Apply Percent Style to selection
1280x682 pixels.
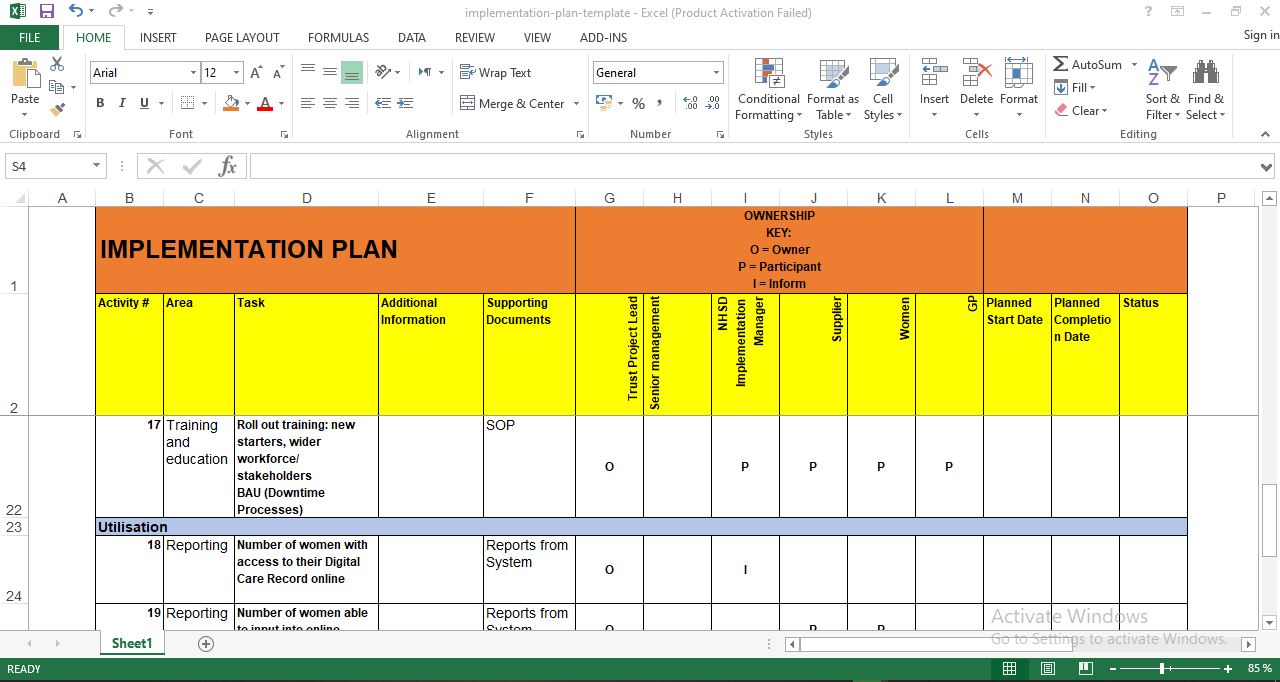click(637, 103)
